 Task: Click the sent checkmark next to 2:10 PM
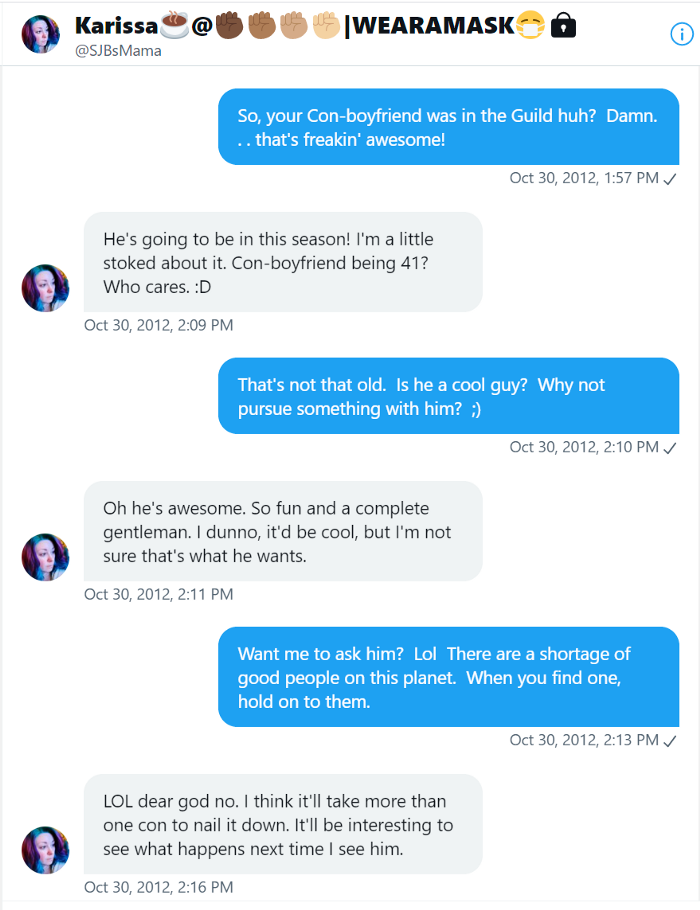tap(671, 447)
